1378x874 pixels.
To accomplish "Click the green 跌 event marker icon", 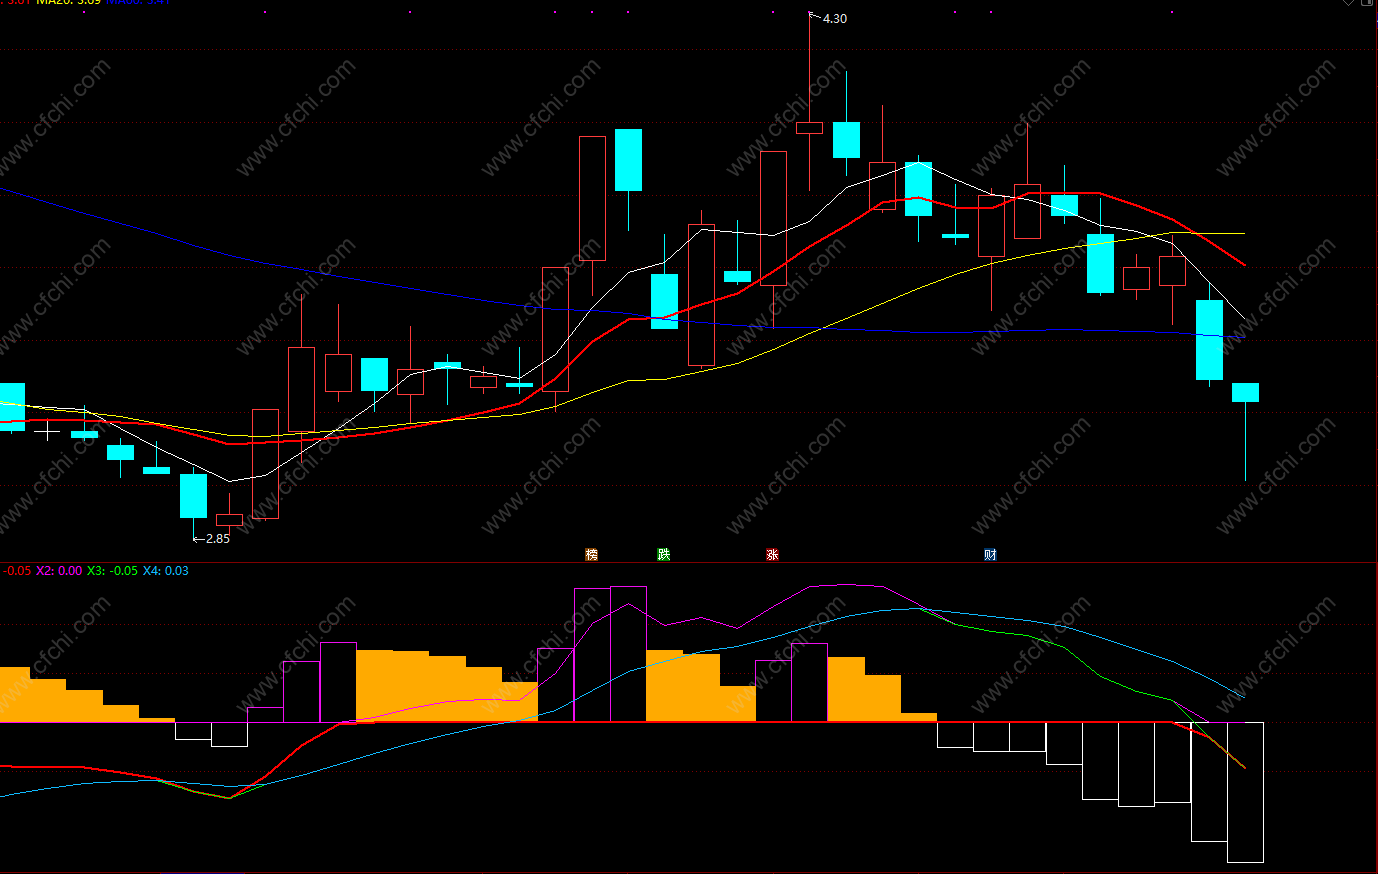I will (x=663, y=554).
